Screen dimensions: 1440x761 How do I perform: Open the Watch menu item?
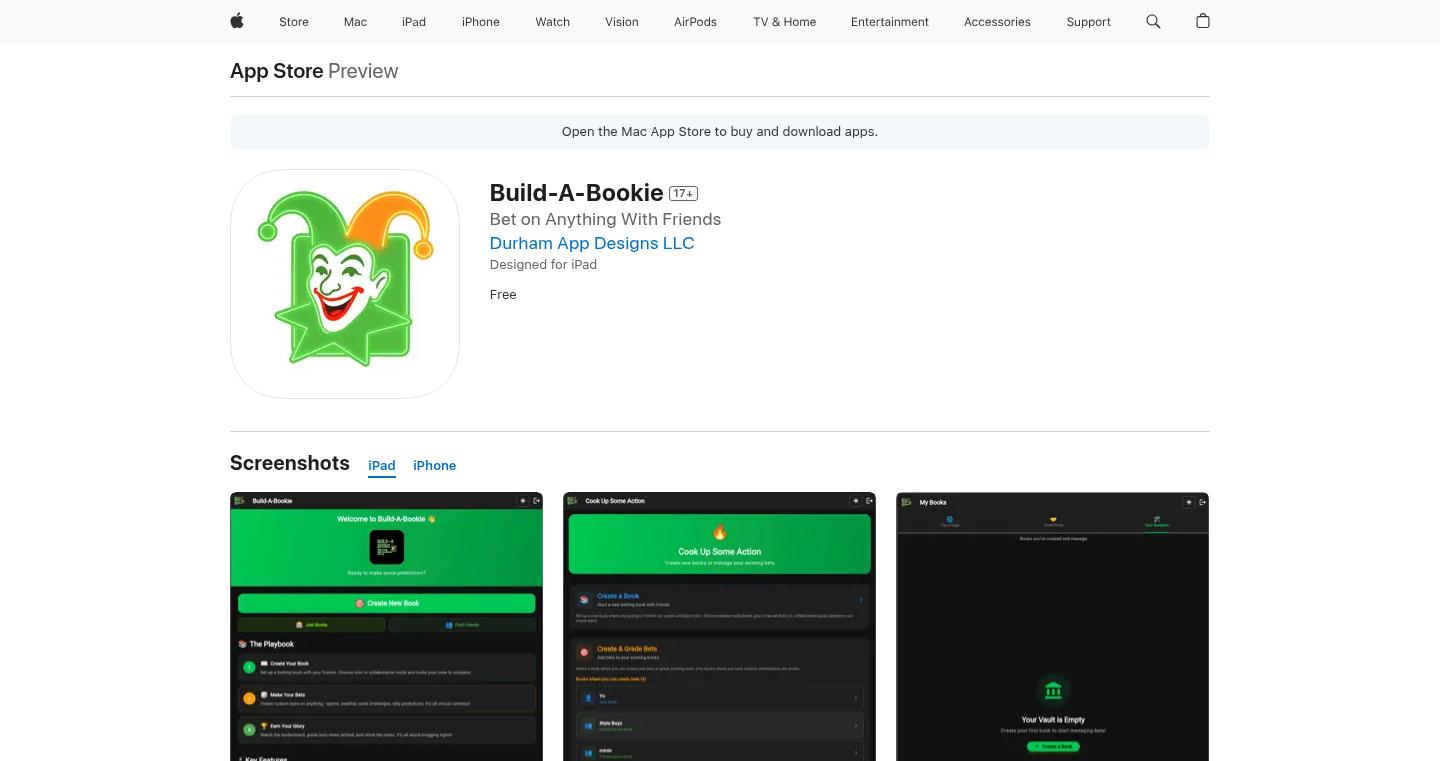[553, 22]
